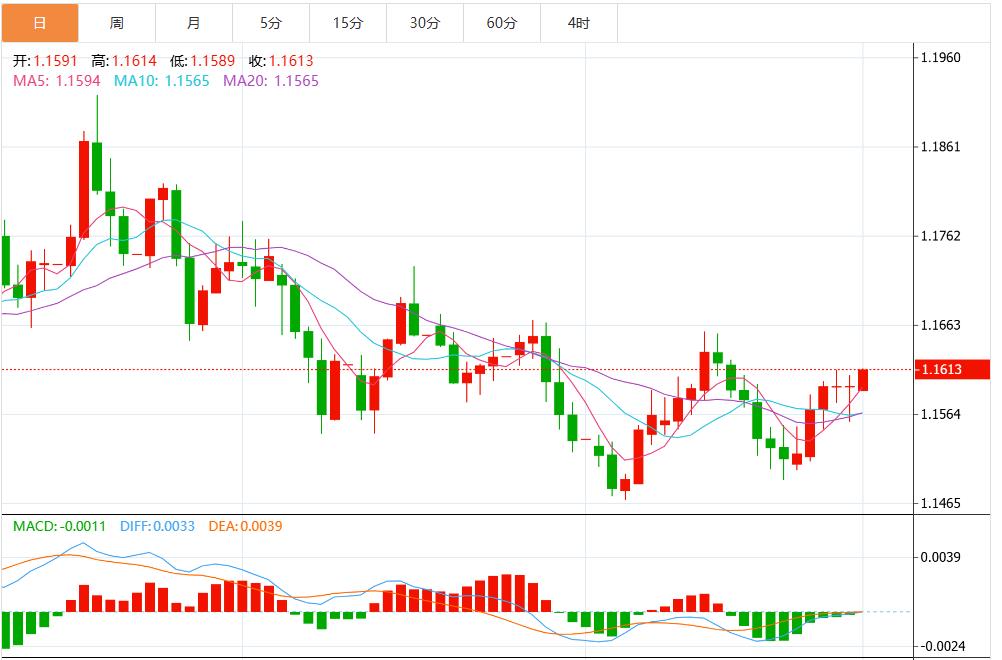
Task: Click the MA20 indicator label
Action: 270,80
